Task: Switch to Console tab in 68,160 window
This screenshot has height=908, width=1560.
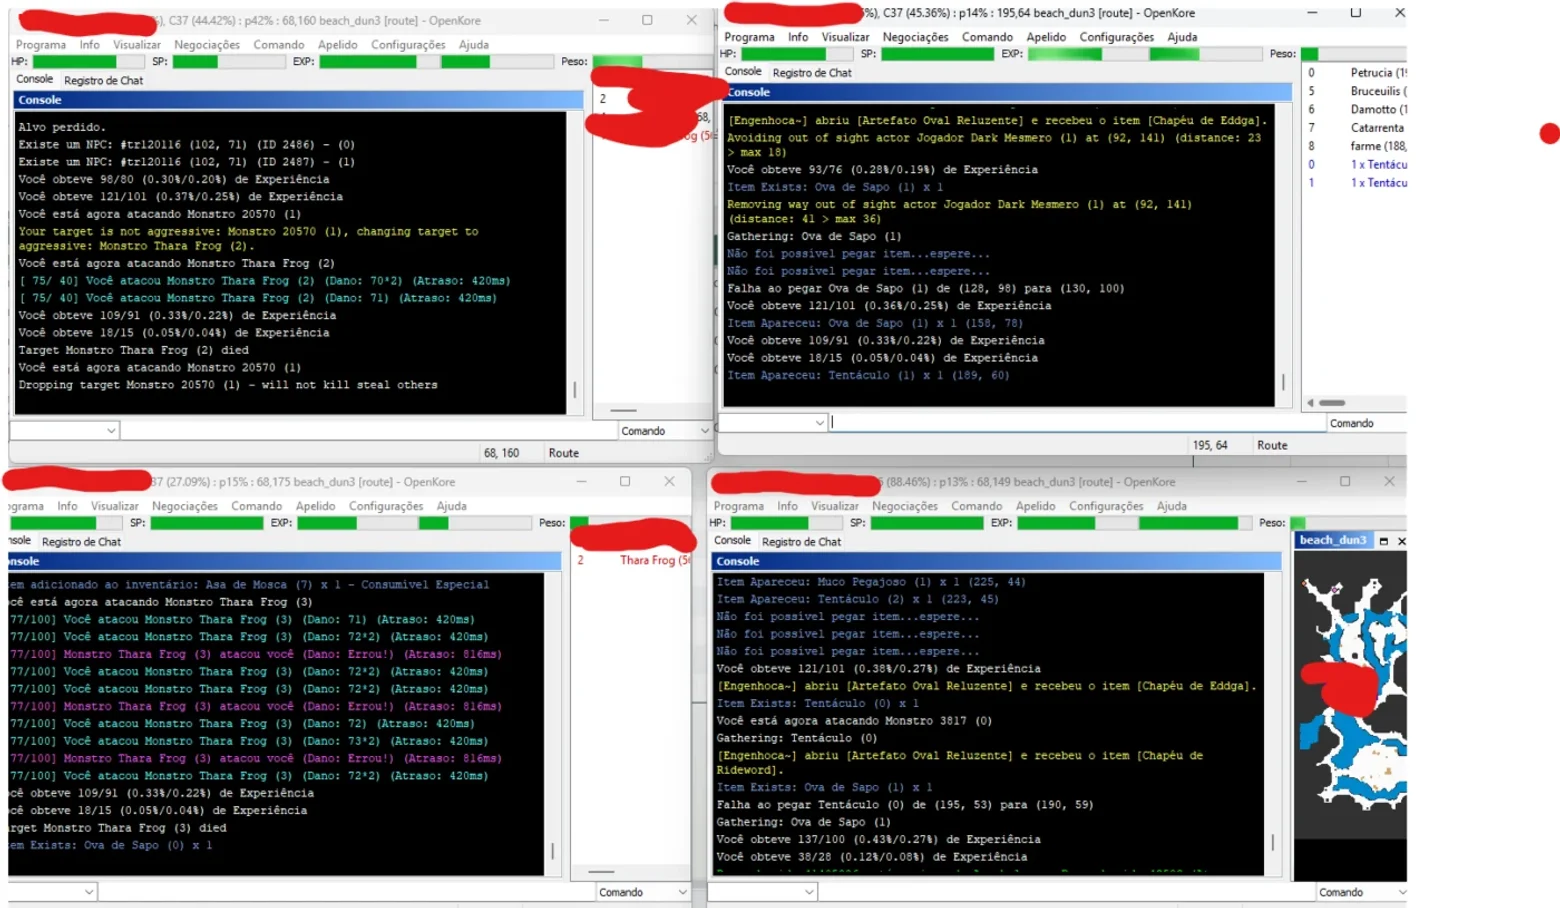Action: coord(34,79)
